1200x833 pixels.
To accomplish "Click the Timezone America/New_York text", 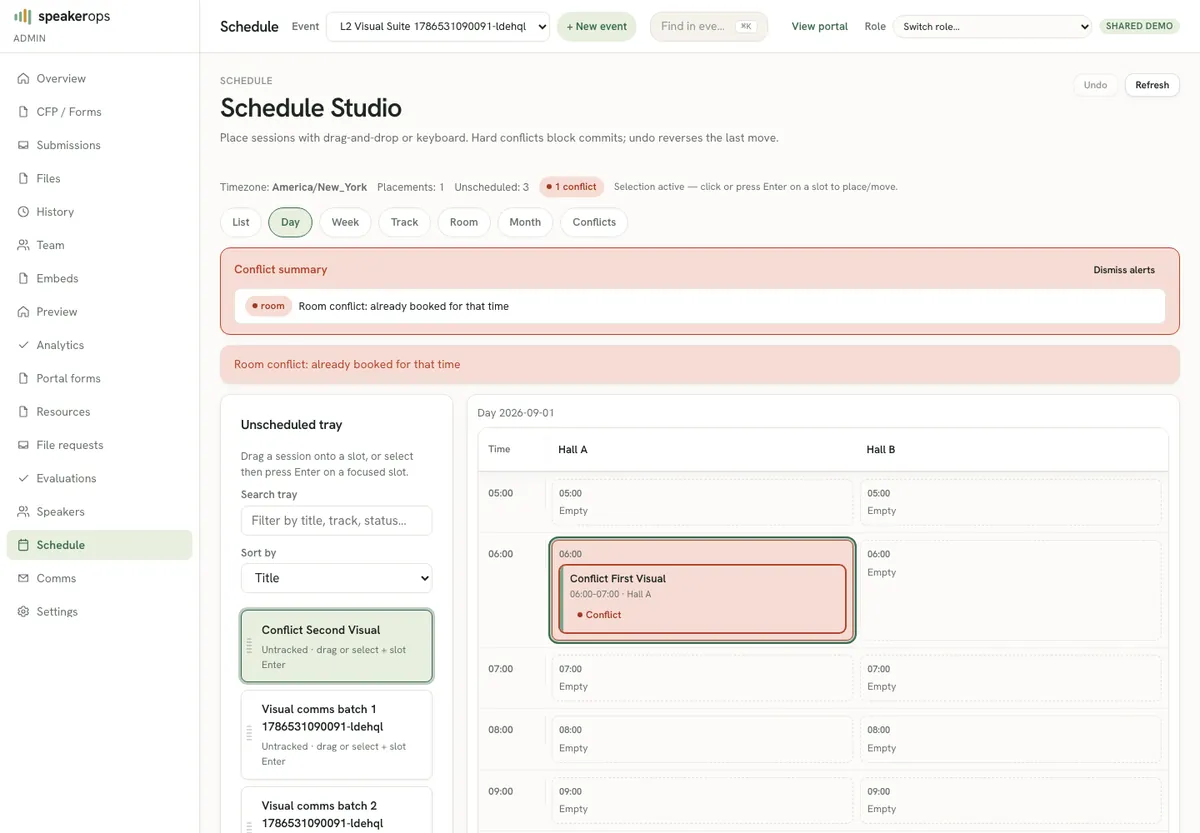I will coord(293,187).
